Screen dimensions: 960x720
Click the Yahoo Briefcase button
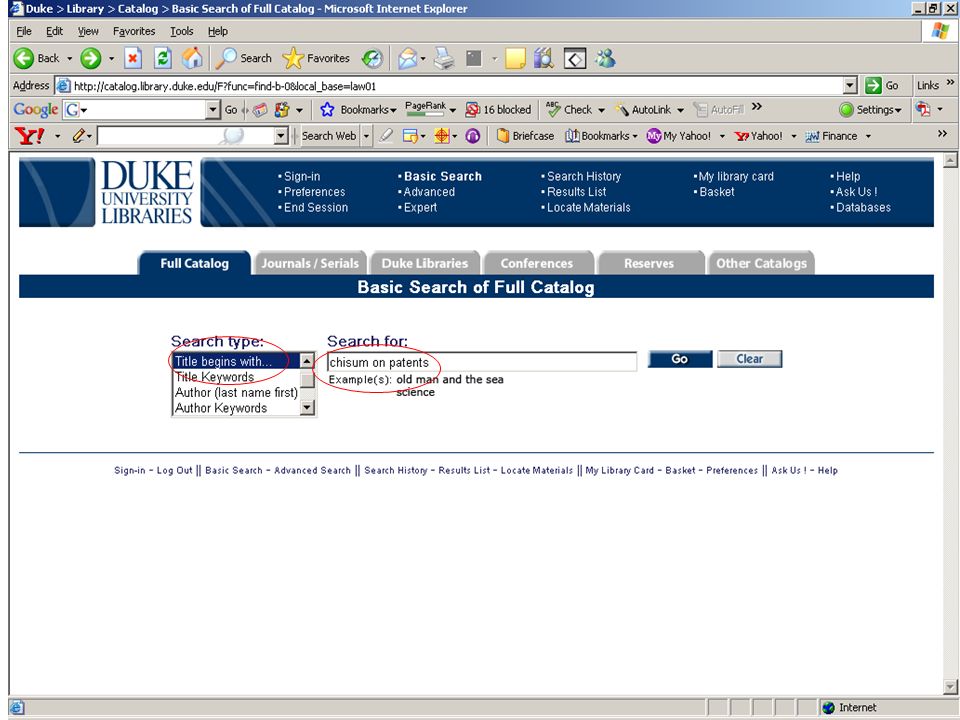coord(525,136)
